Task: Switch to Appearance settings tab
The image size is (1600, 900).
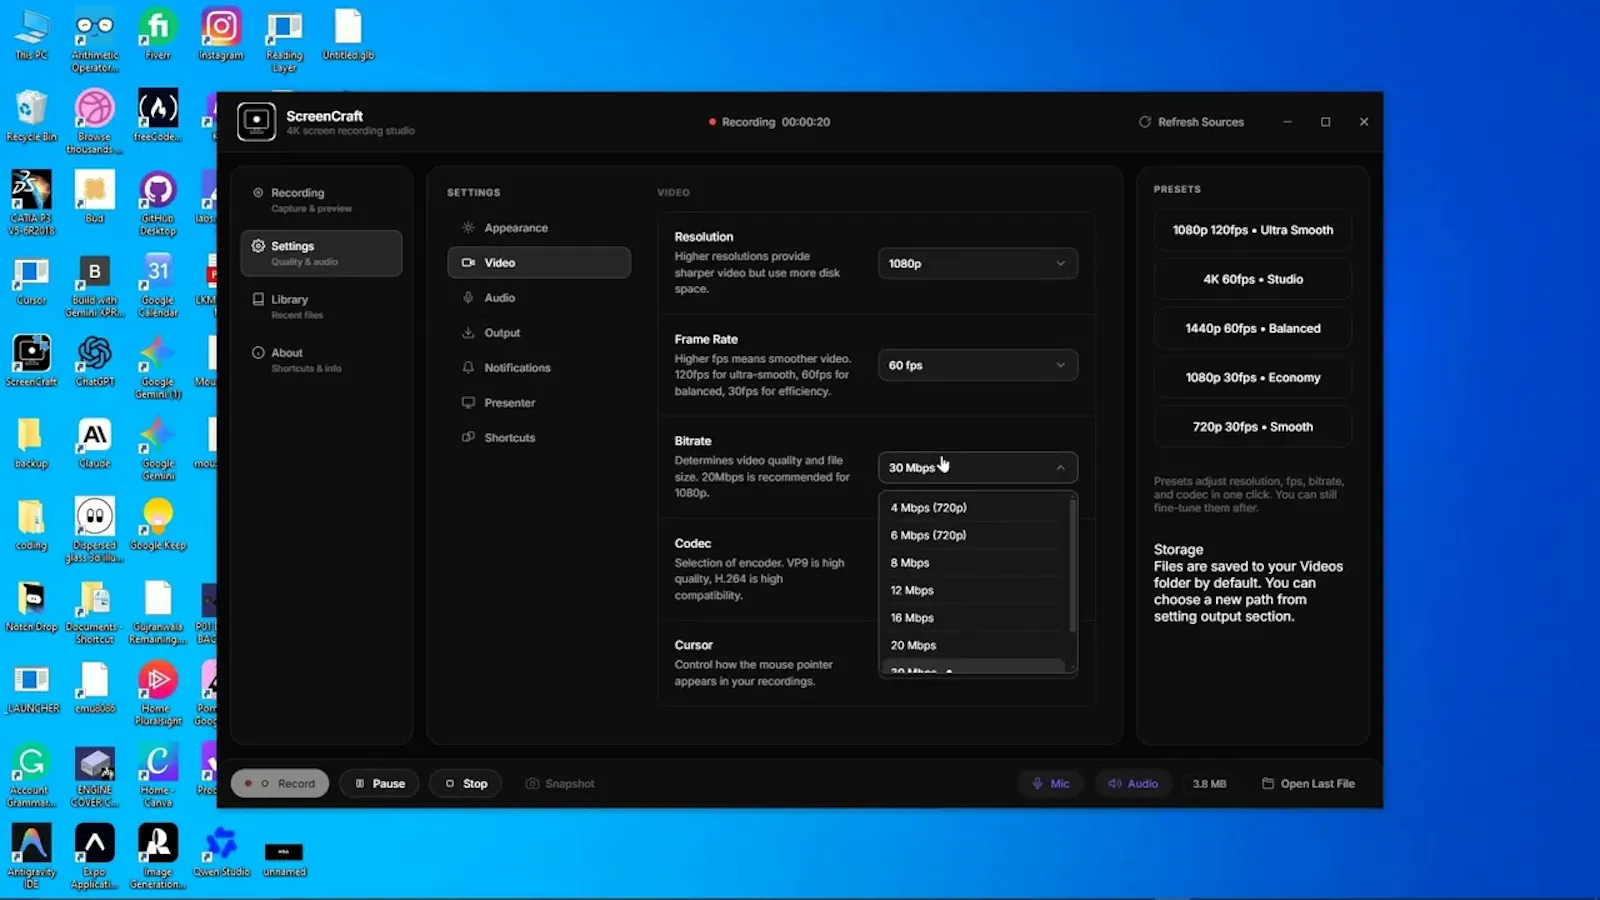Action: [x=539, y=228]
